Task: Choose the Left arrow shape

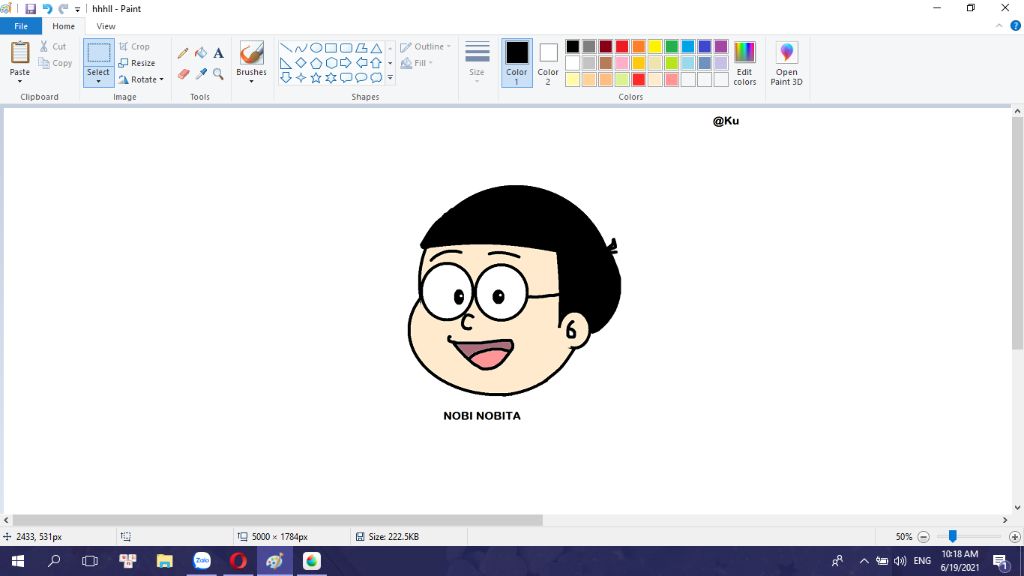Action: coord(361,63)
